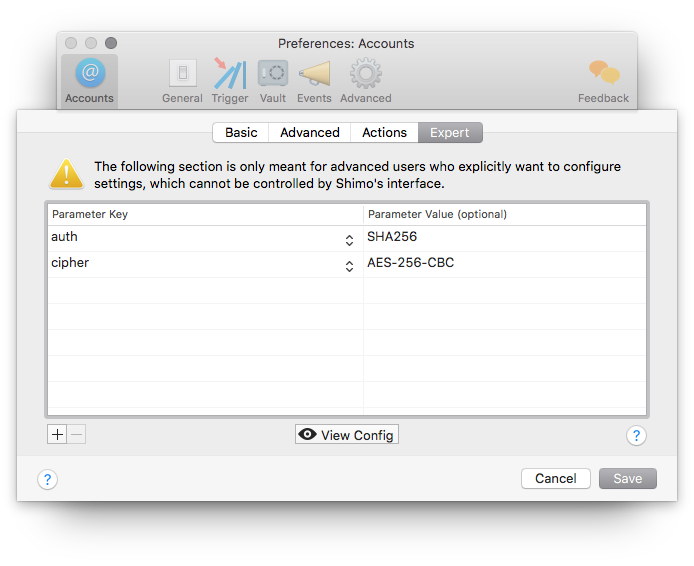The image size is (694, 566).
Task: Expand the auth parameter key dropdown
Action: 349,239
